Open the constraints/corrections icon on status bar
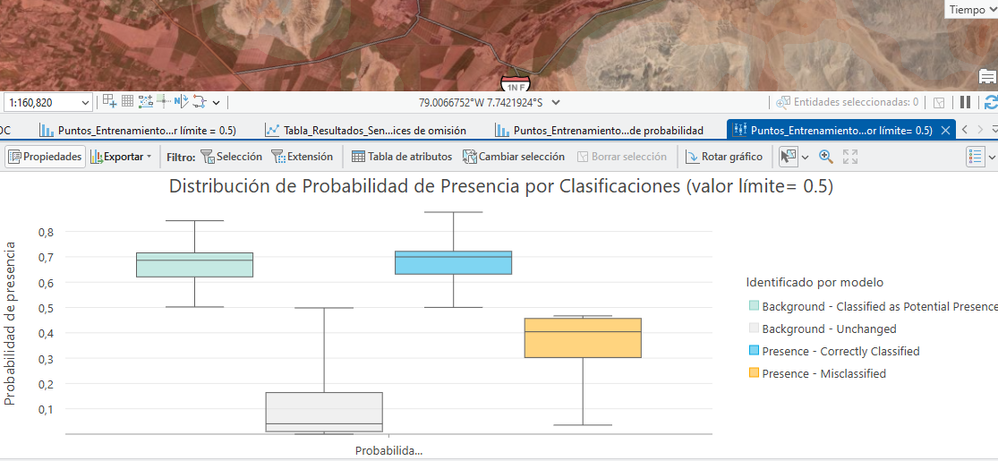The height and width of the screenshot is (461, 998). [x=164, y=101]
